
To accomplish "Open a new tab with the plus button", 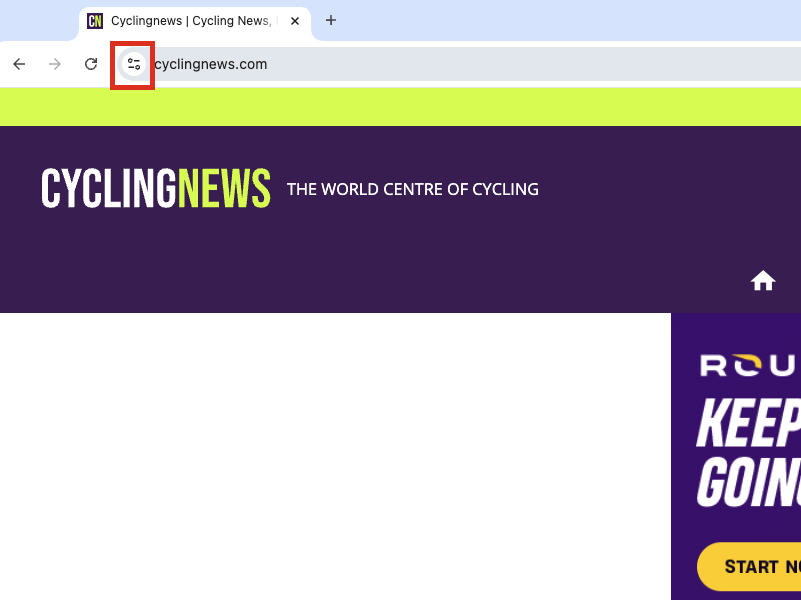I will click(331, 20).
